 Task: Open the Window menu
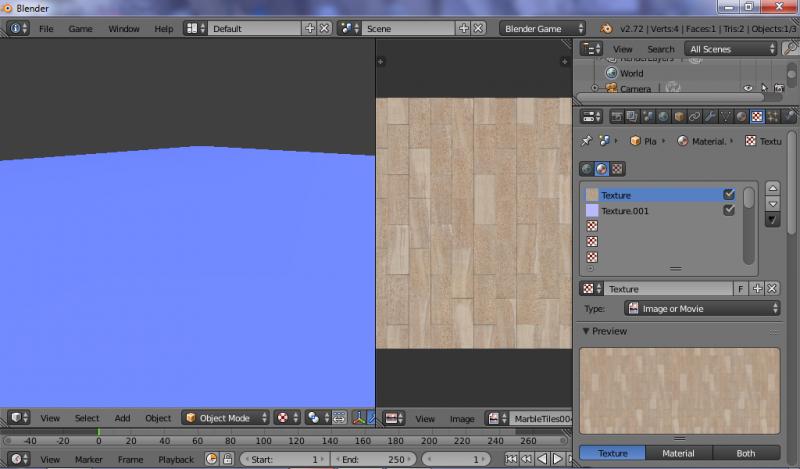pyautogui.click(x=124, y=28)
